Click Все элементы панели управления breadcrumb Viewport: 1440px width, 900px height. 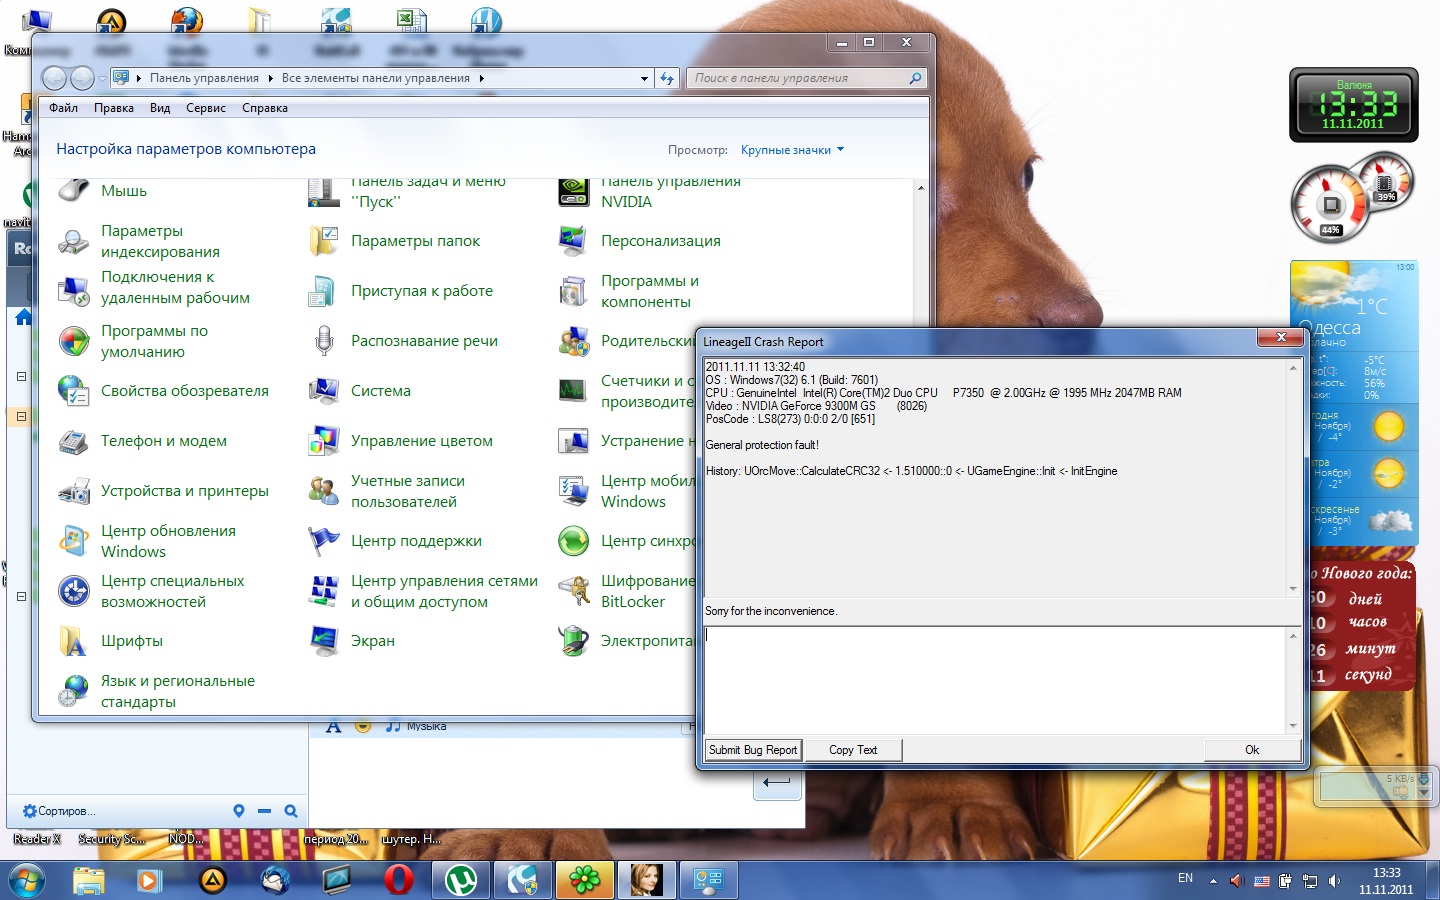pyautogui.click(x=376, y=78)
